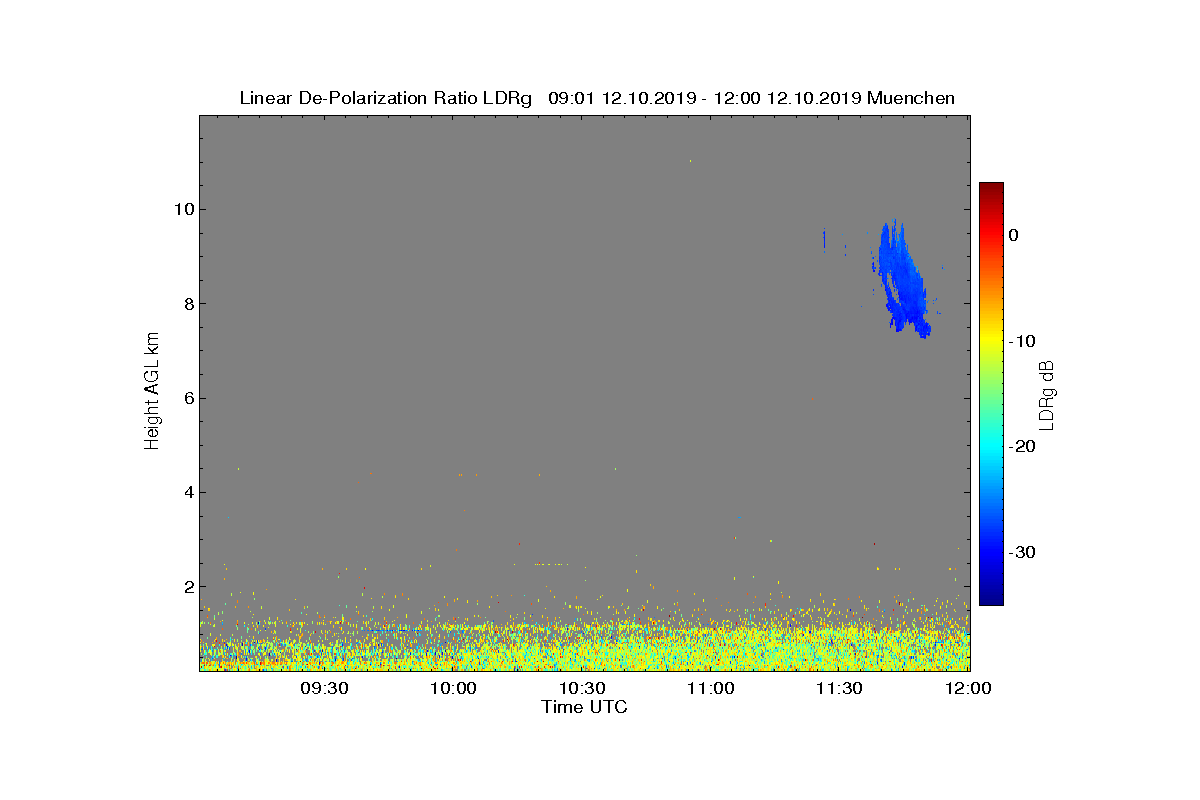Screen dimensions: 1200x800
Task: Click the 10:00 time tick label
Action: pyautogui.click(x=454, y=688)
